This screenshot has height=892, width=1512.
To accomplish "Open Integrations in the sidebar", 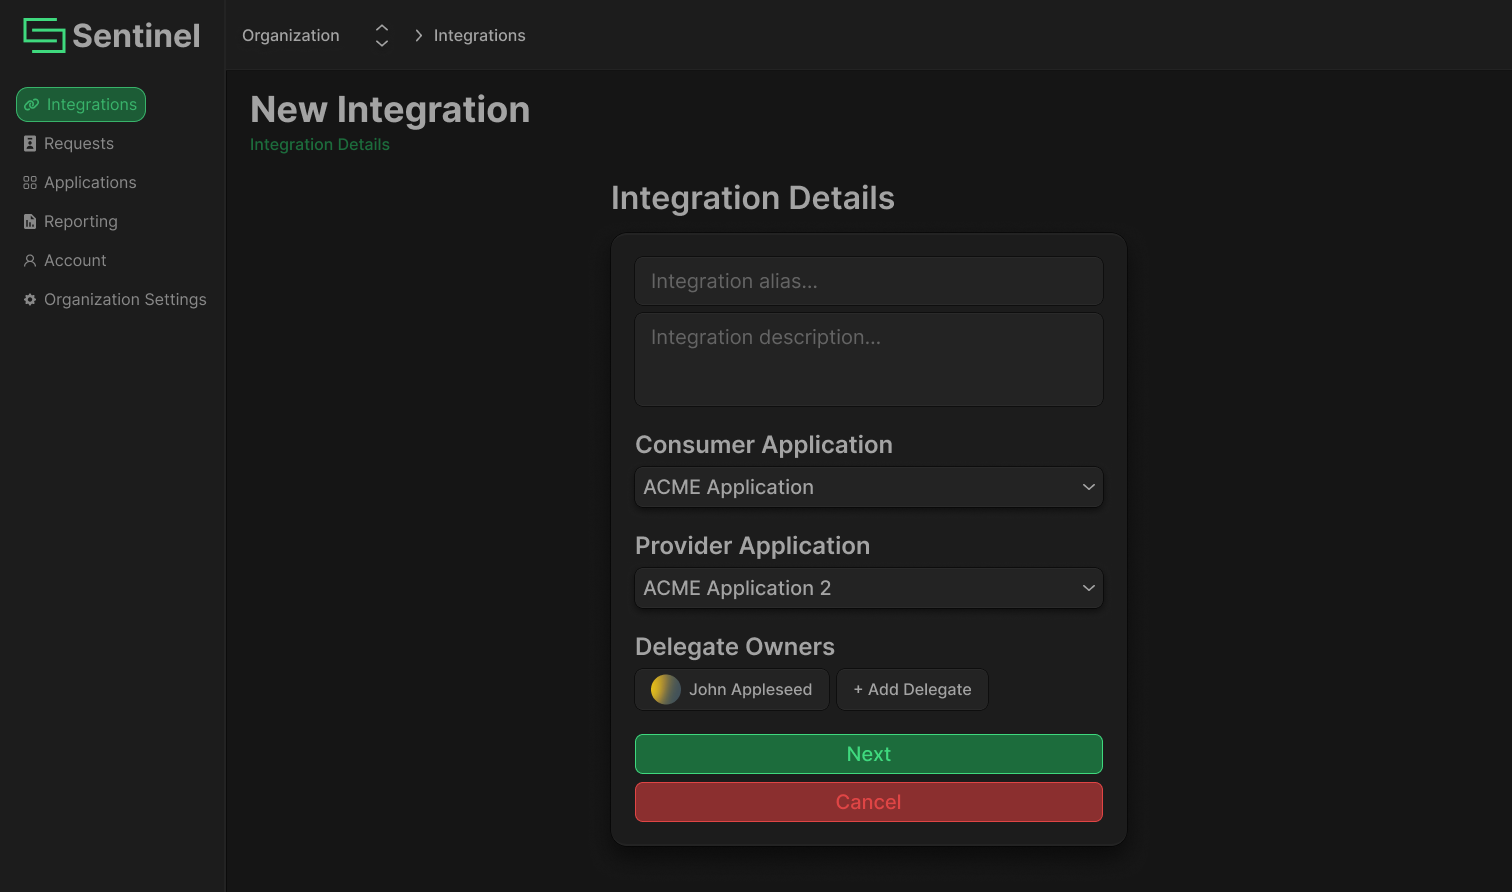I will click(x=81, y=104).
